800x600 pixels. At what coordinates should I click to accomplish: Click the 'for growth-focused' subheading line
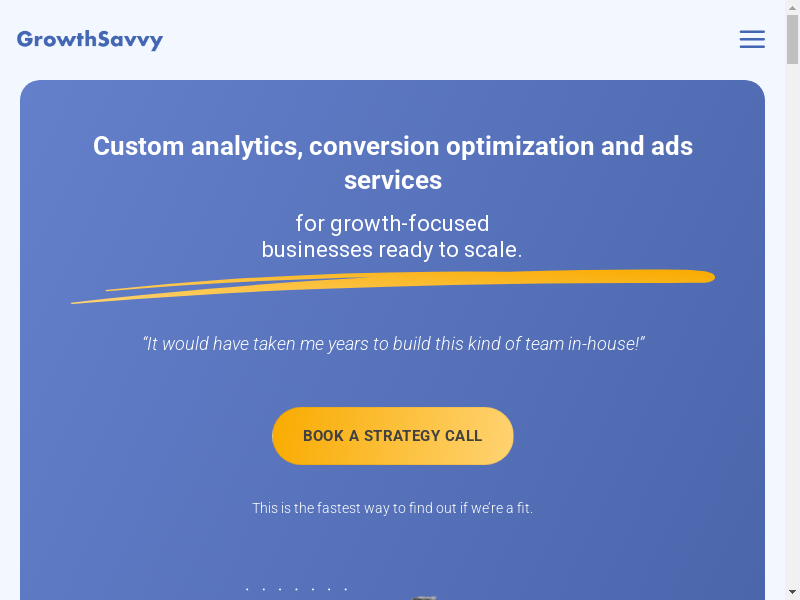392,223
